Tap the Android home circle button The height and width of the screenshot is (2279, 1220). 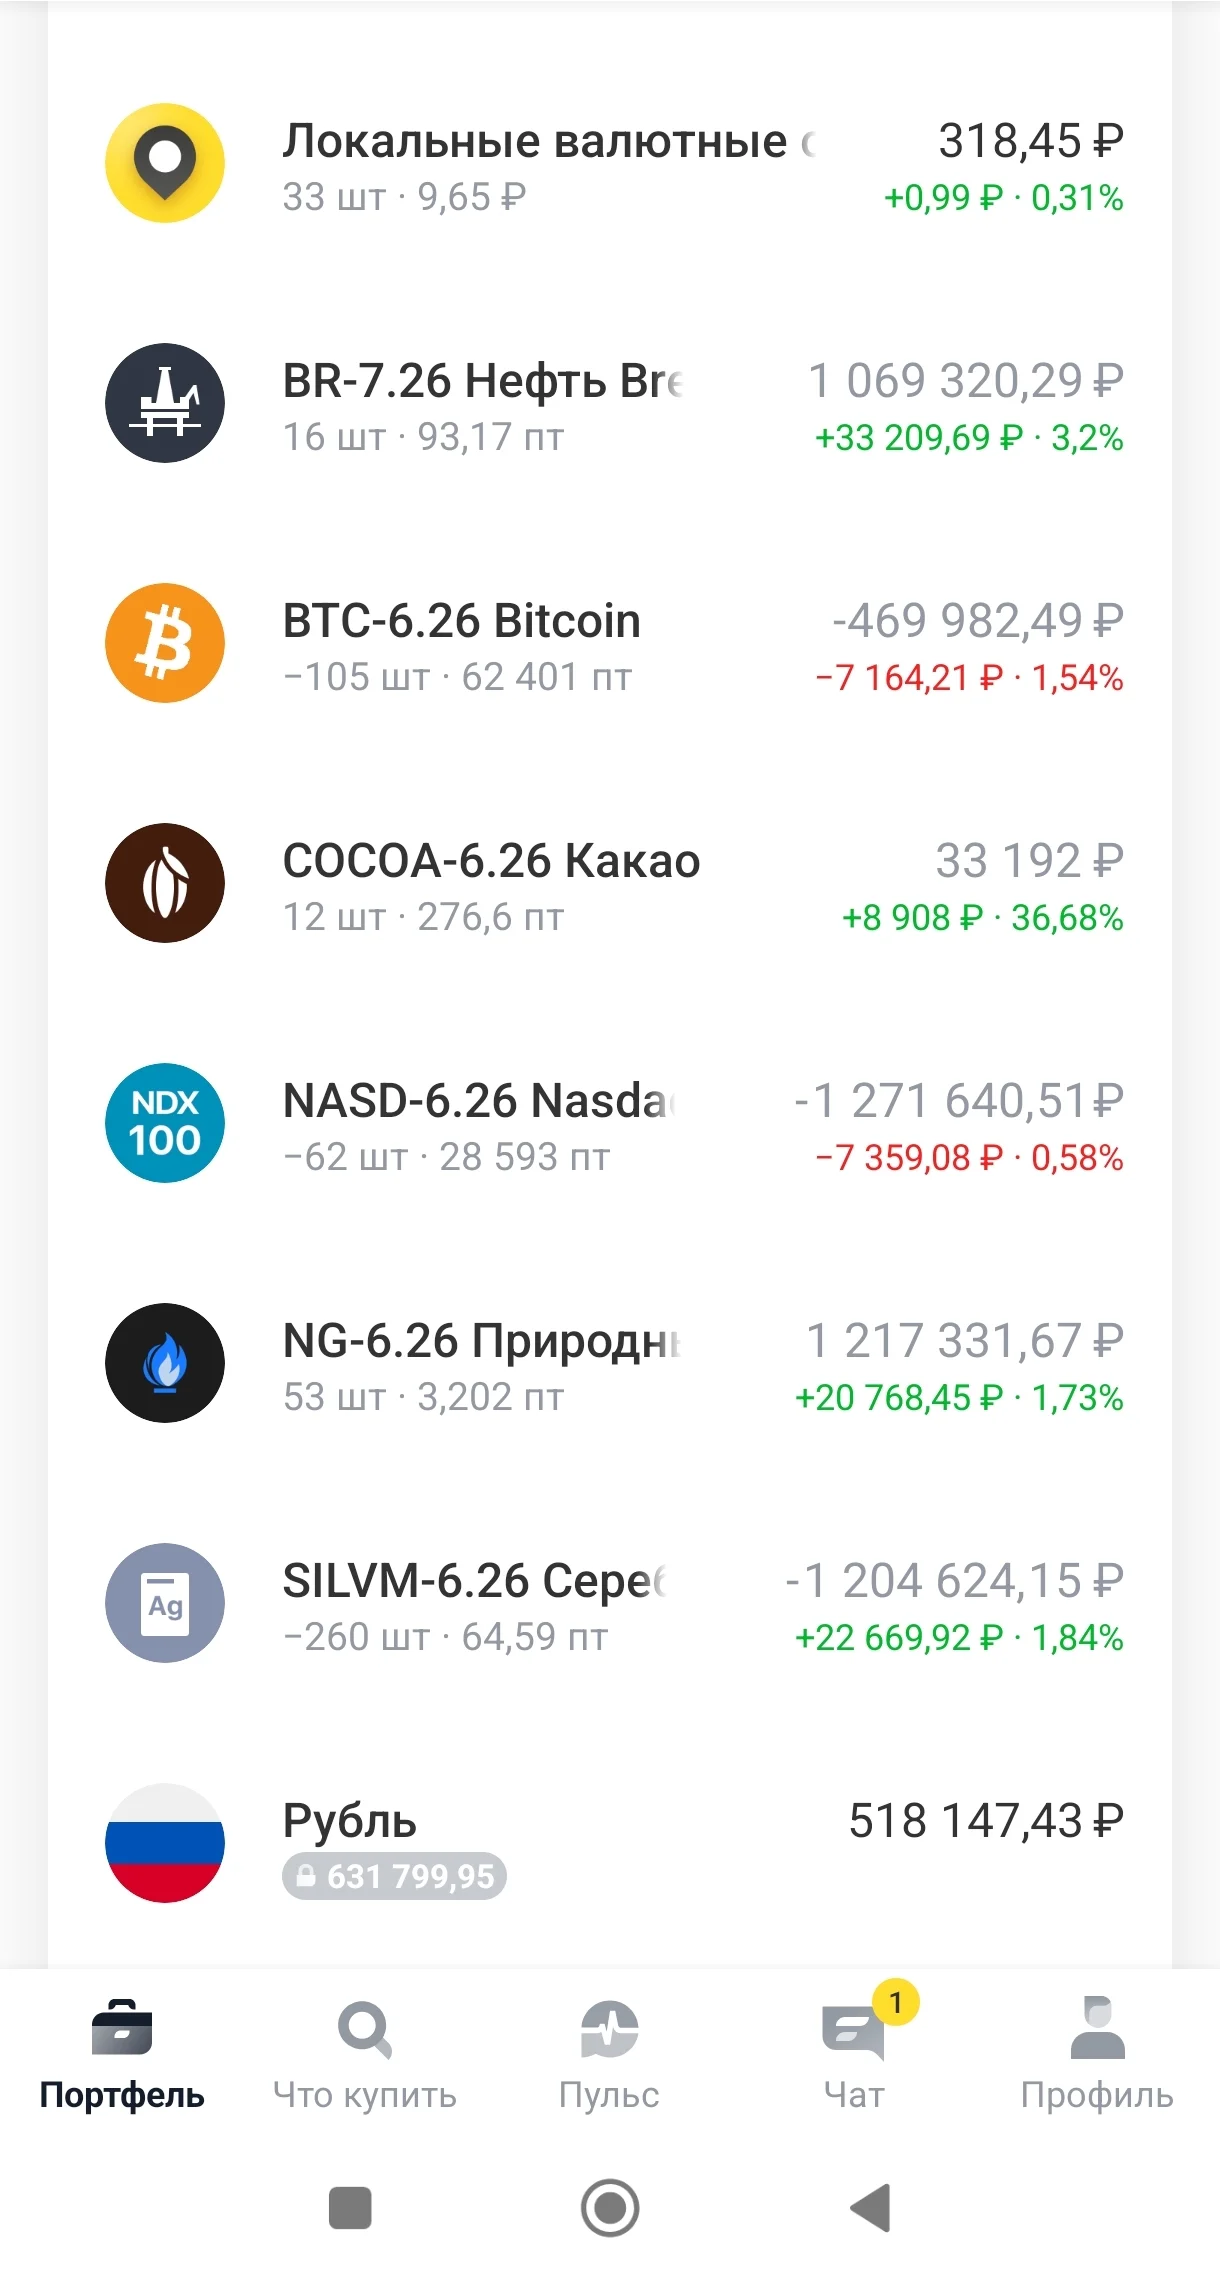pos(610,2207)
